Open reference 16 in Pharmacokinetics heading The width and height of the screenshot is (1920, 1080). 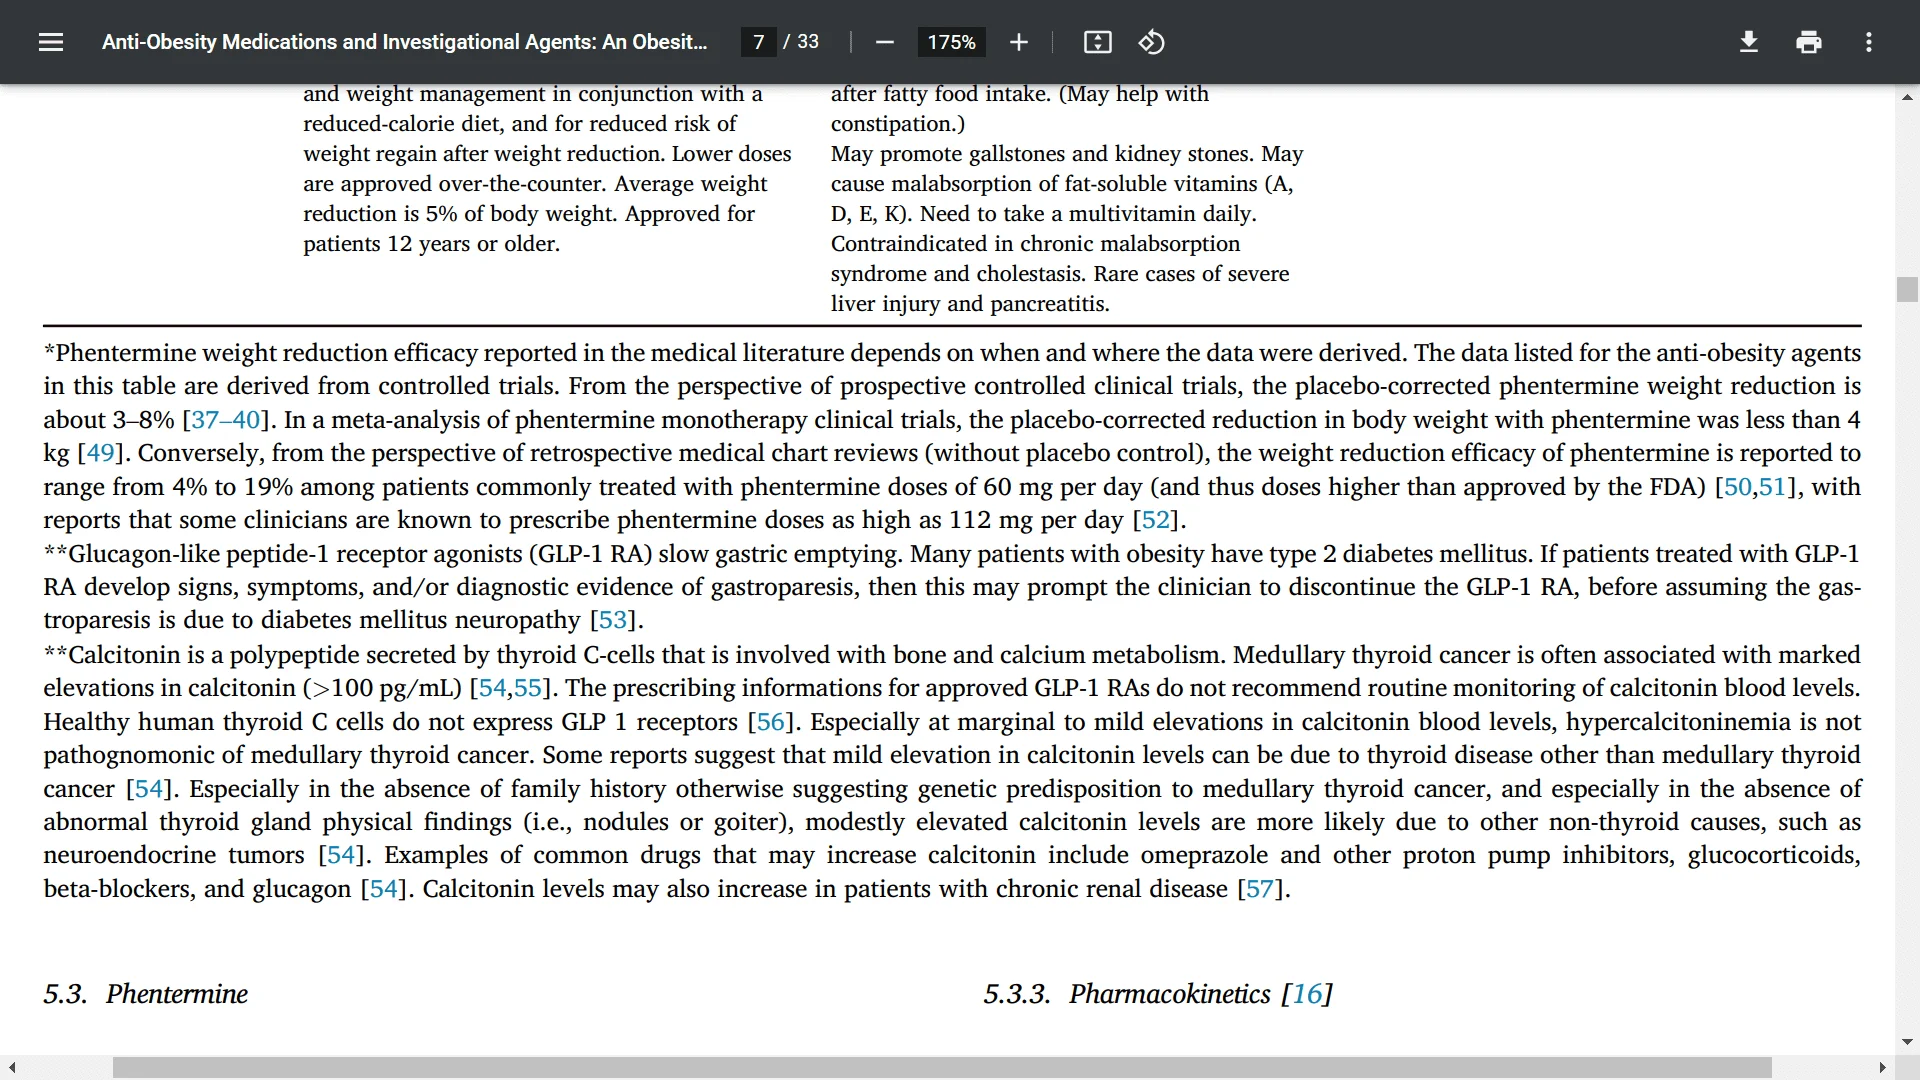[1306, 994]
